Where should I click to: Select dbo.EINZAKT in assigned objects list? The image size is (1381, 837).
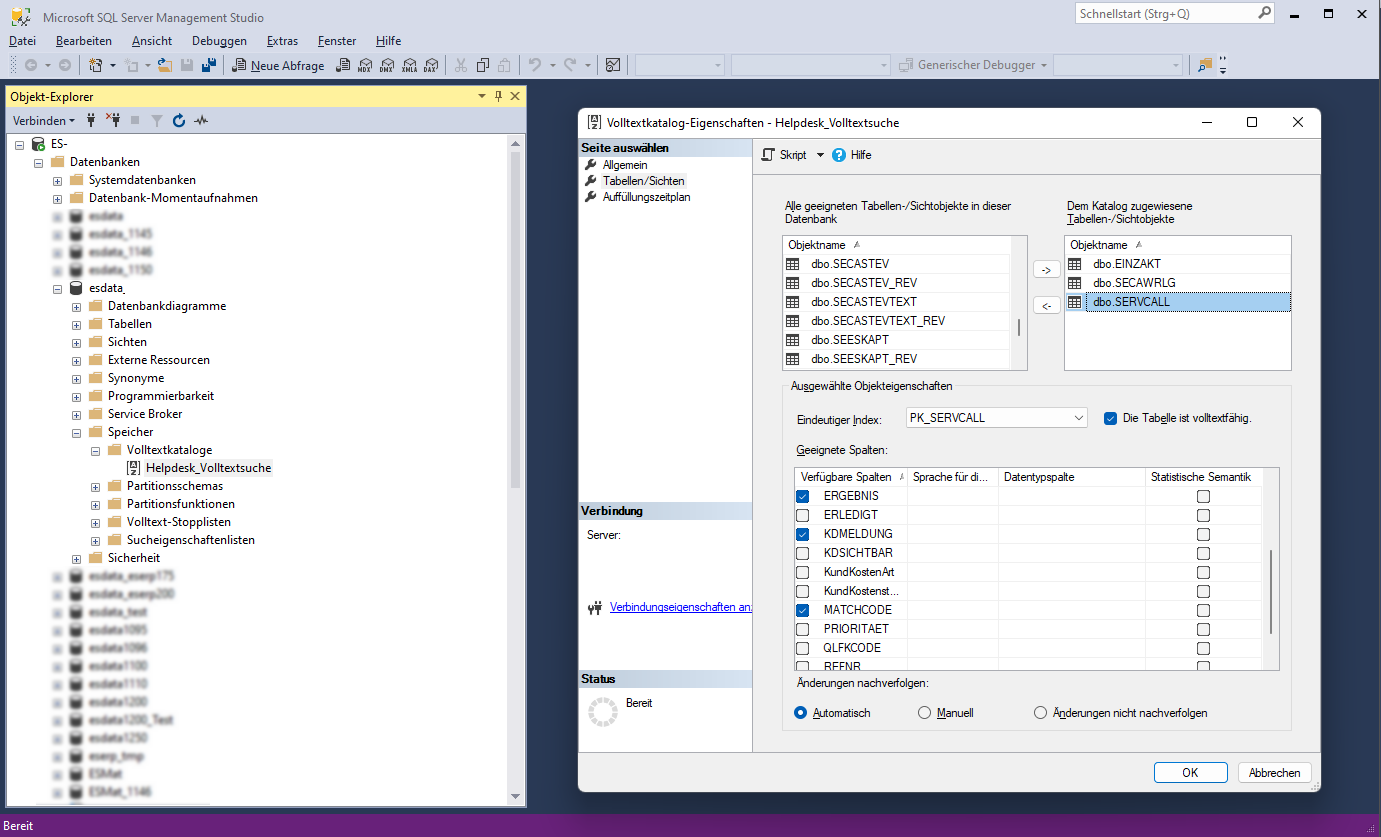pos(1127,264)
